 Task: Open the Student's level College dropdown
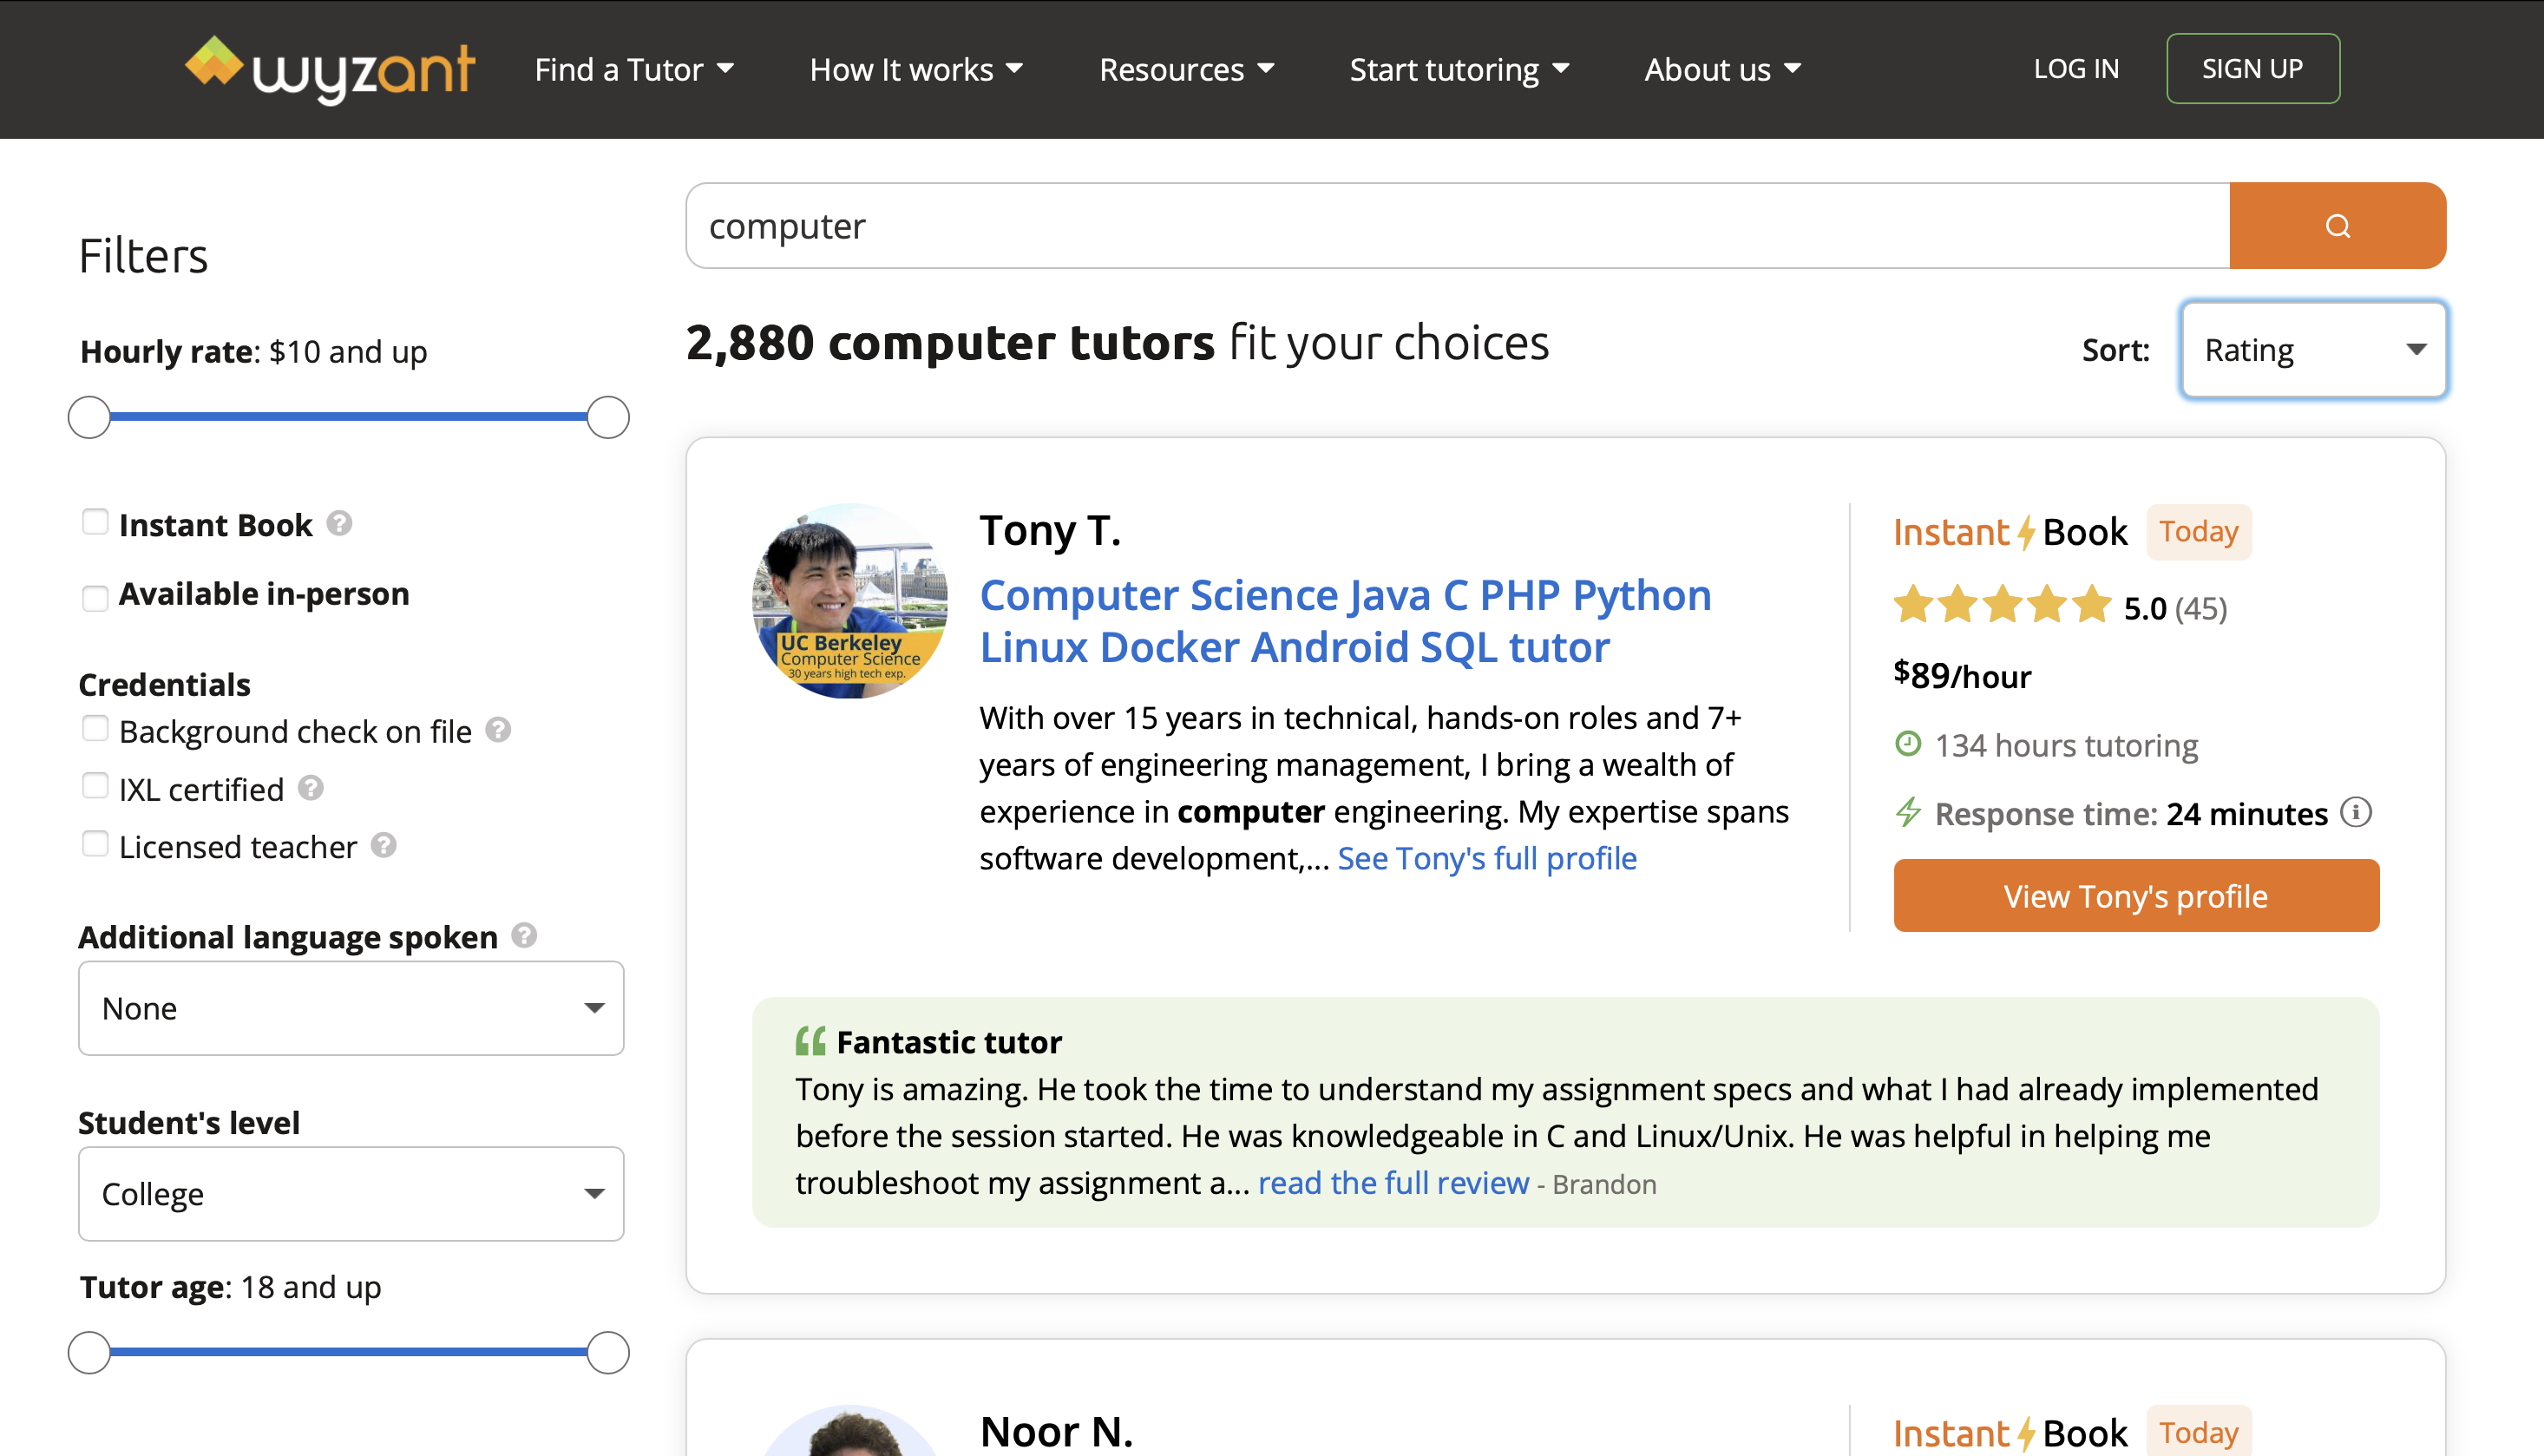(x=351, y=1194)
